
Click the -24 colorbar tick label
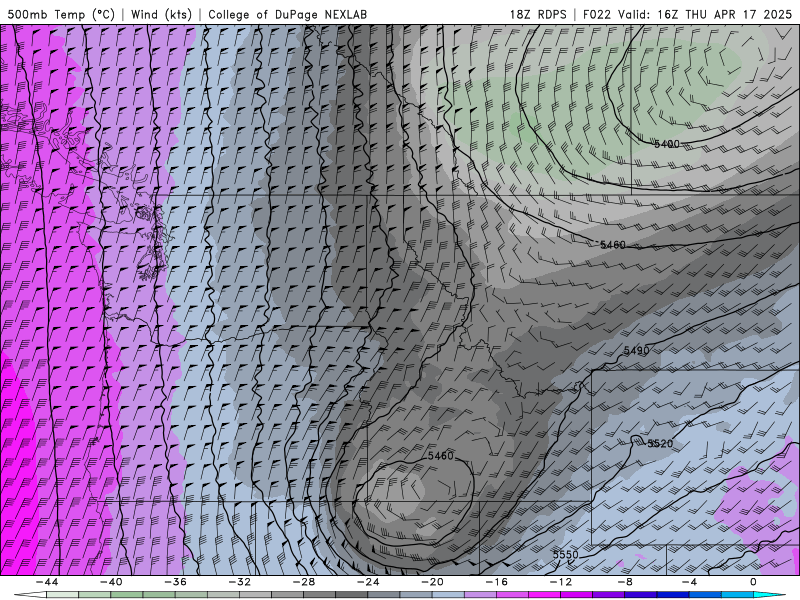click(x=368, y=582)
